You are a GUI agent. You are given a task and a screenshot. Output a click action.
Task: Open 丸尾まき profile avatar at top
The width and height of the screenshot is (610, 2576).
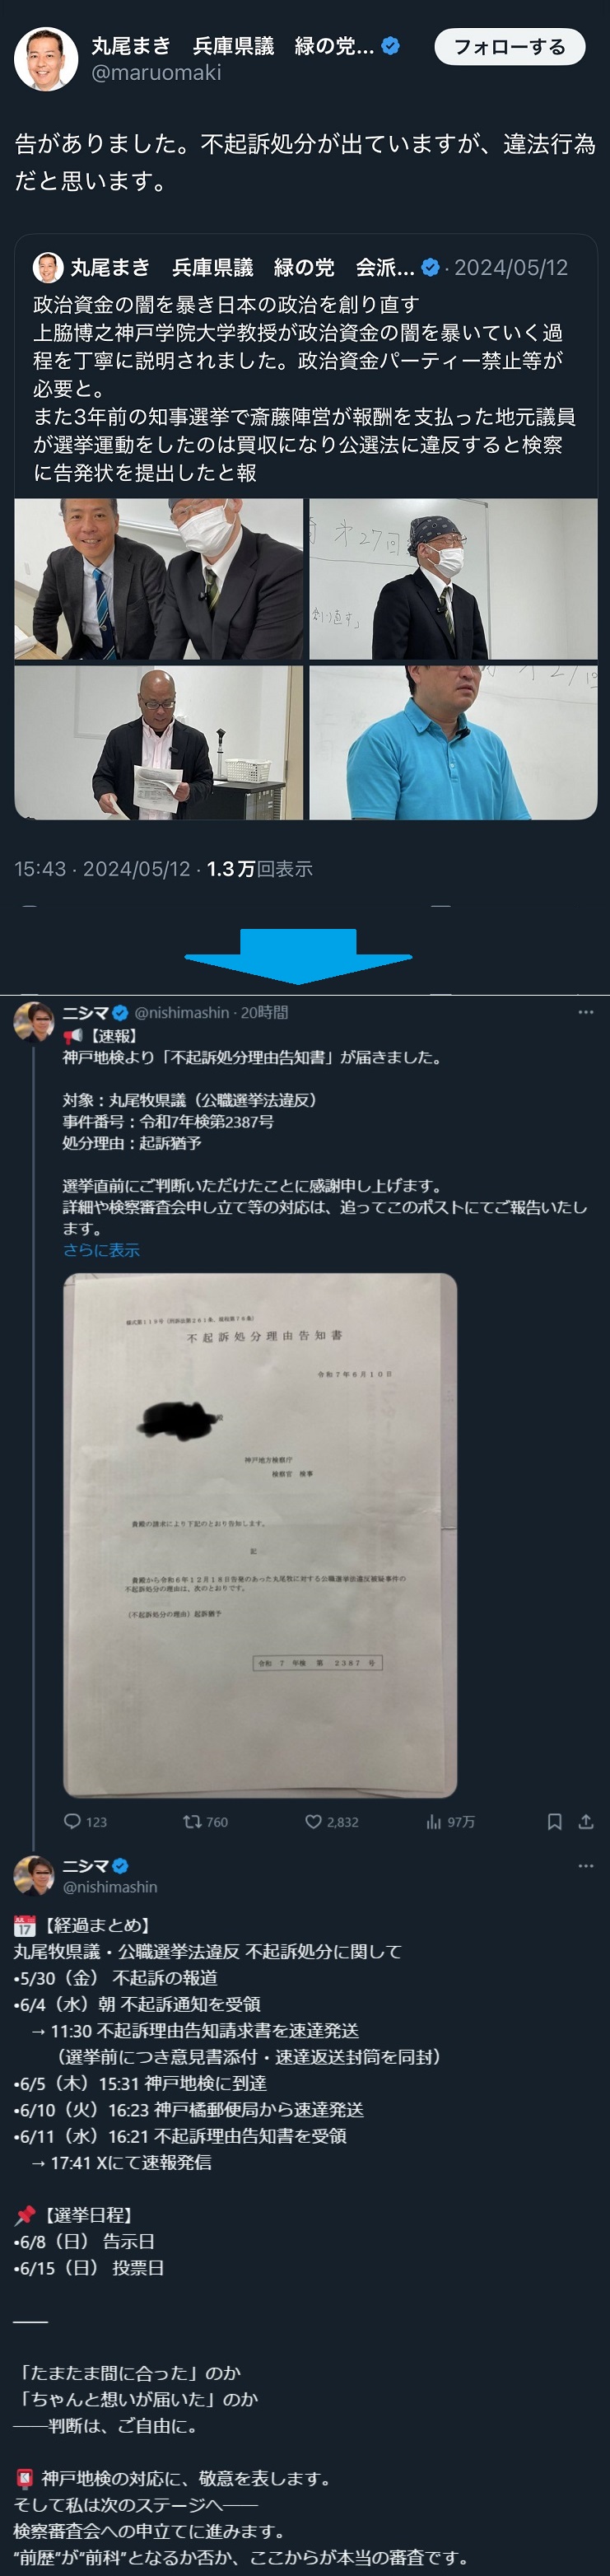[46, 58]
